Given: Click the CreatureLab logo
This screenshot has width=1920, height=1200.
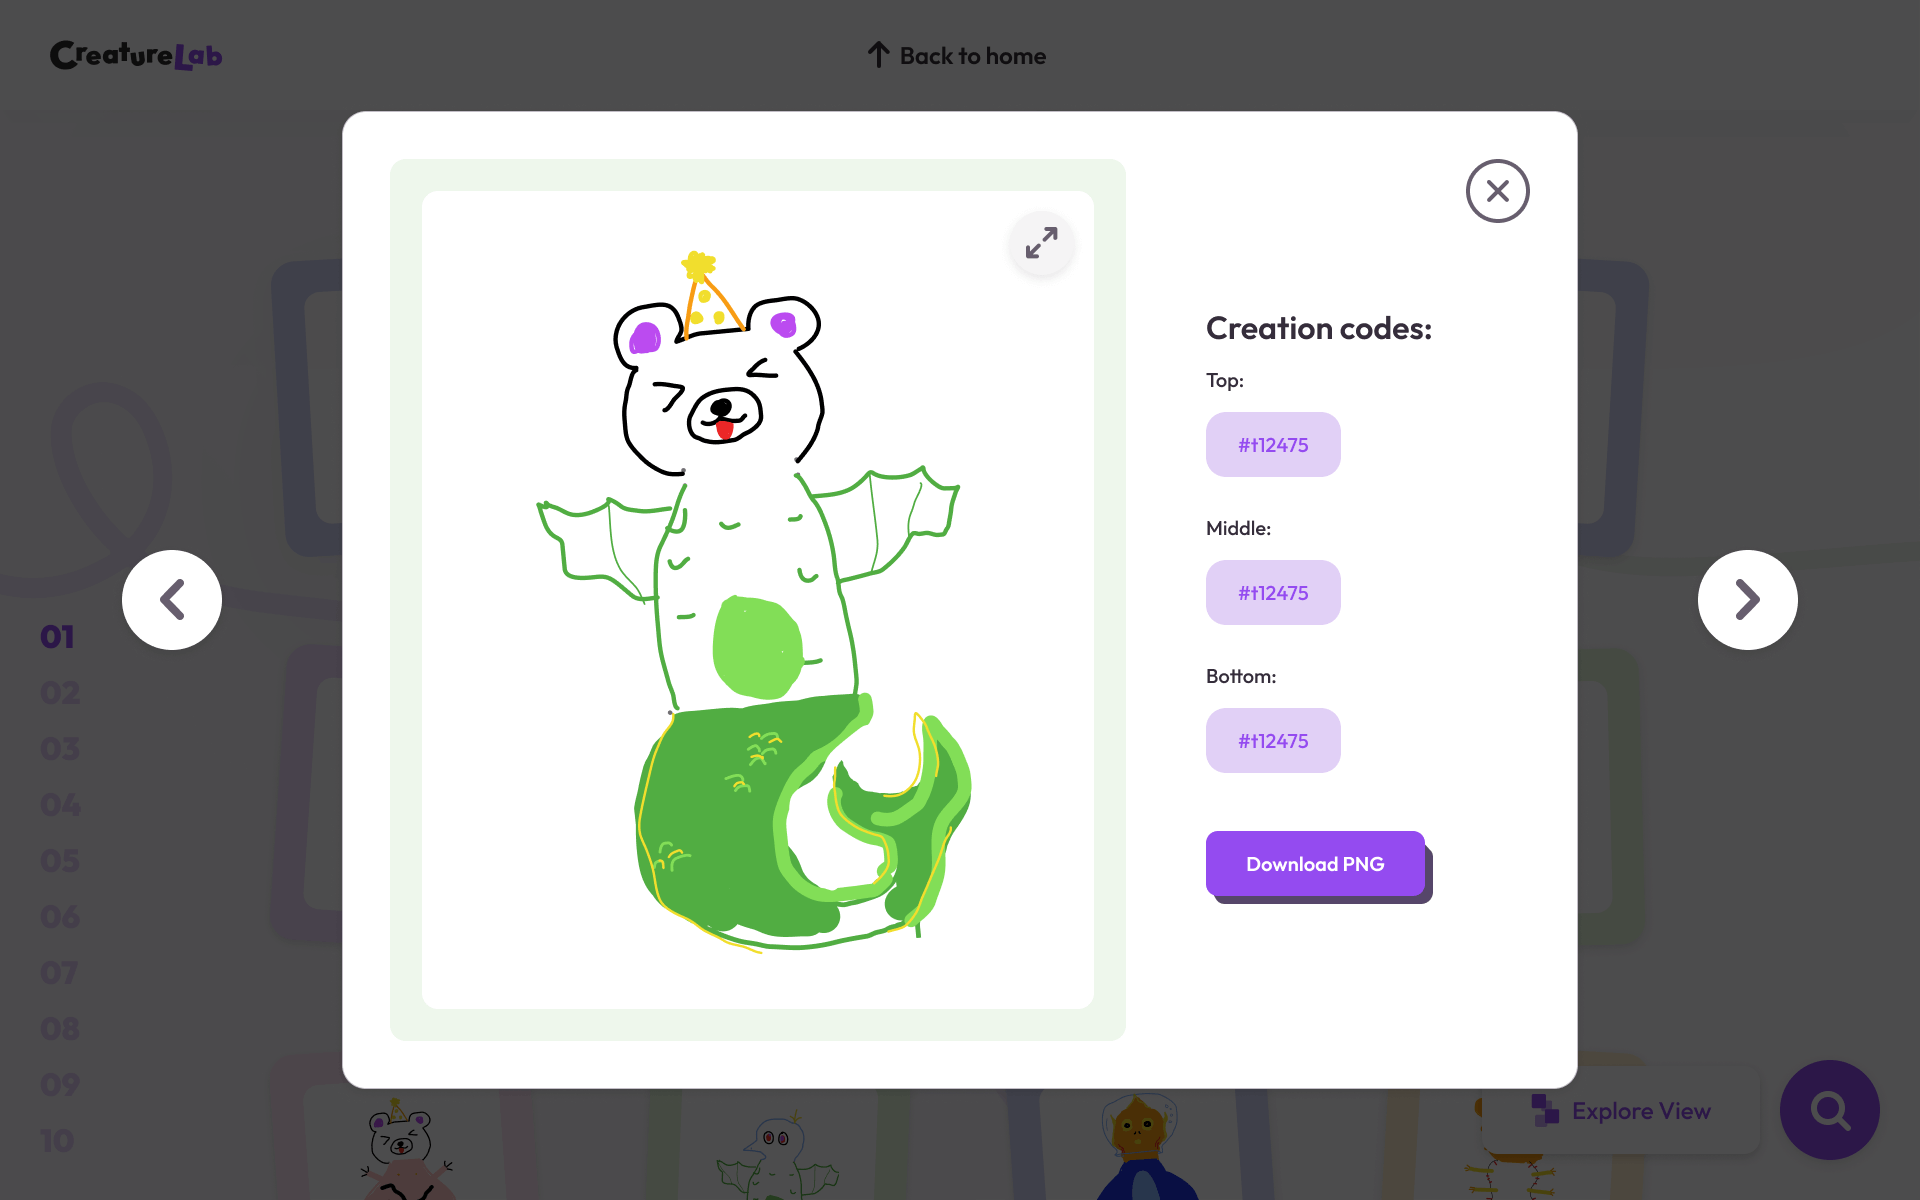Looking at the screenshot, I should point(136,56).
